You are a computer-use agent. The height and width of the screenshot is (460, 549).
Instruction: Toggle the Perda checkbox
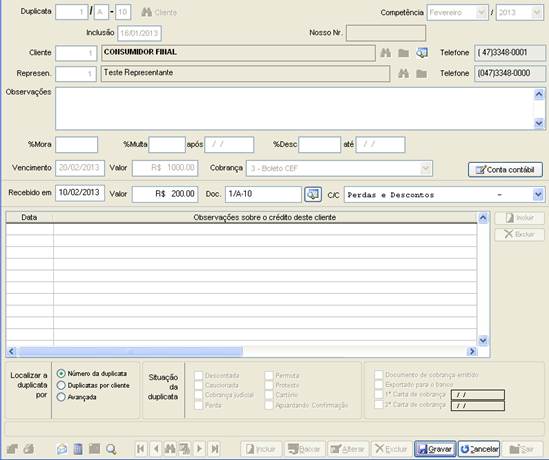pyautogui.click(x=199, y=405)
